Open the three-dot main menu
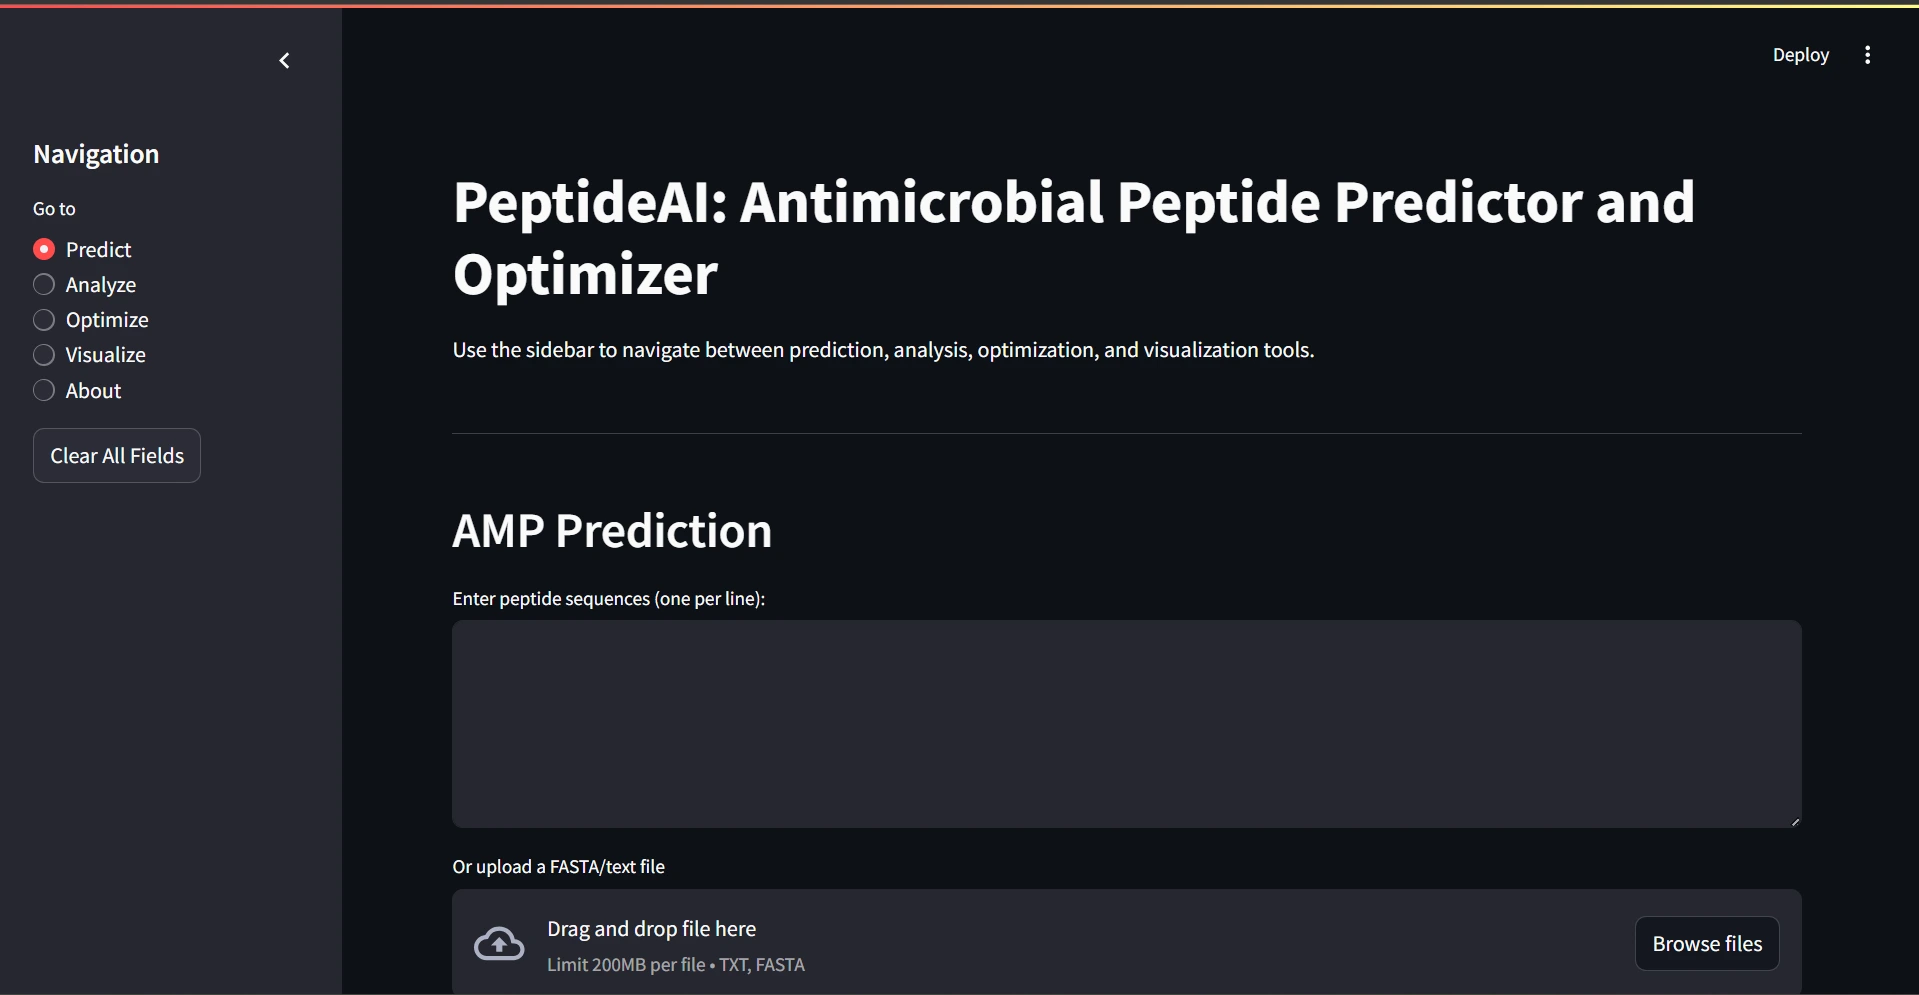Image resolution: width=1919 pixels, height=995 pixels. pyautogui.click(x=1867, y=55)
